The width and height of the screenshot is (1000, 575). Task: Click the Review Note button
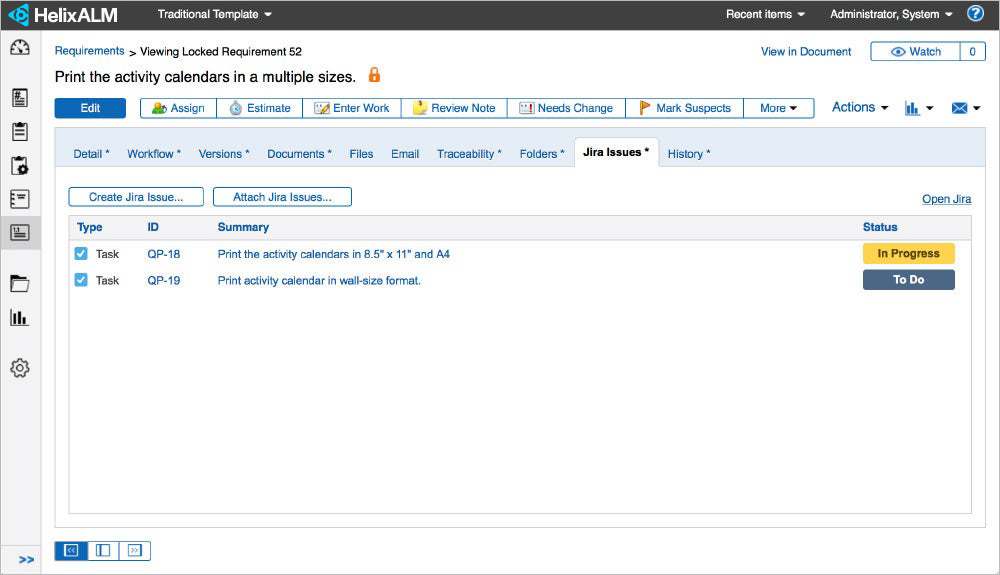pos(453,108)
